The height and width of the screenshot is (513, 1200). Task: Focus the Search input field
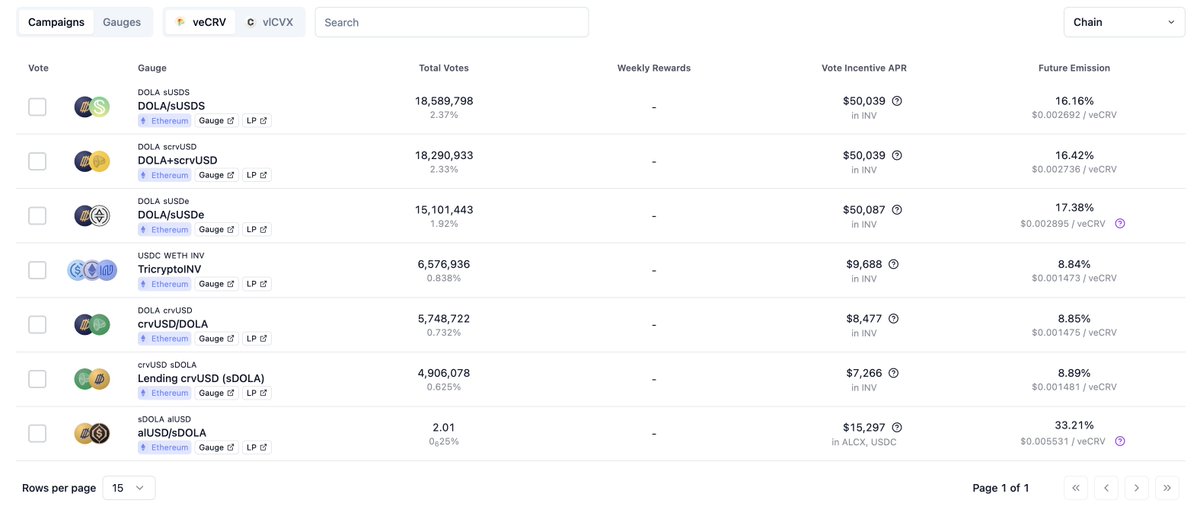(452, 22)
